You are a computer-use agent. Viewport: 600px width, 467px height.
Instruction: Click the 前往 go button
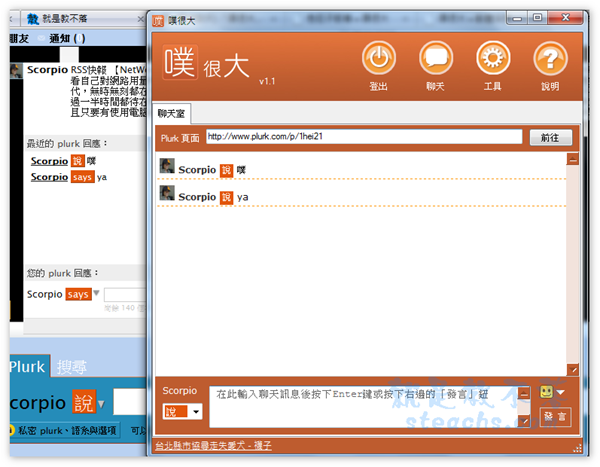pyautogui.click(x=550, y=137)
